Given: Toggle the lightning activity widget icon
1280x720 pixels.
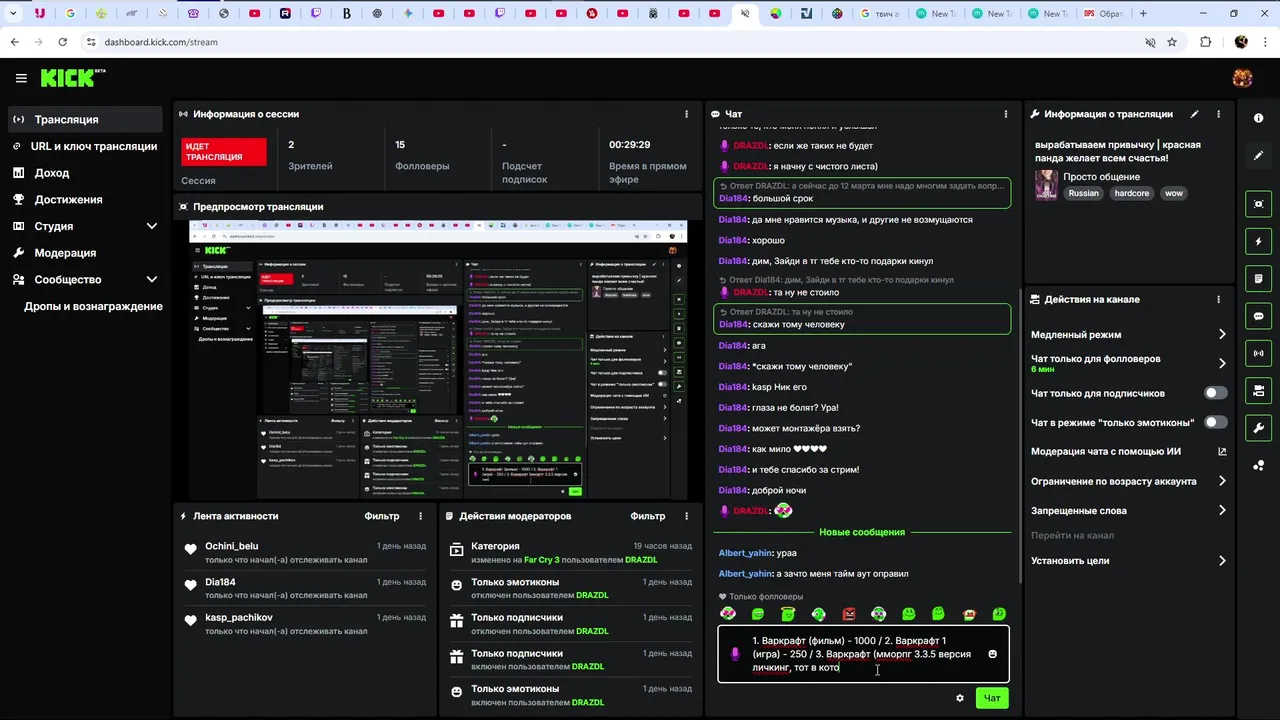Looking at the screenshot, I should point(1258,242).
